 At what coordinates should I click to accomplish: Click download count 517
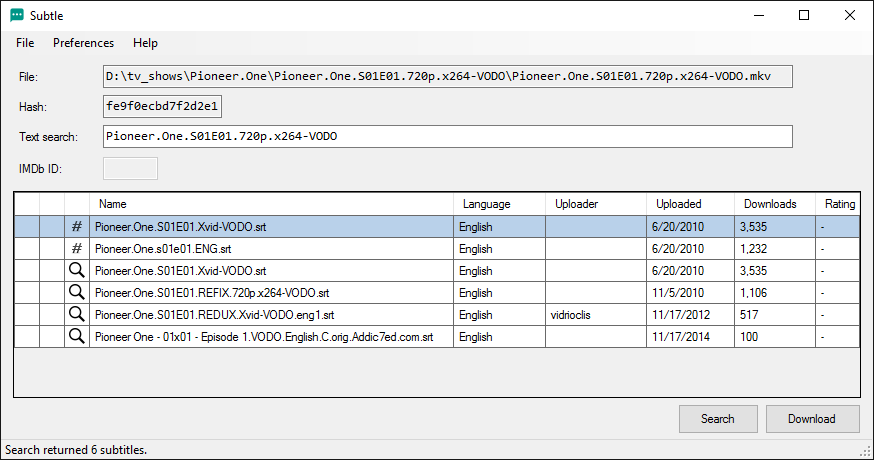pyautogui.click(x=749, y=315)
